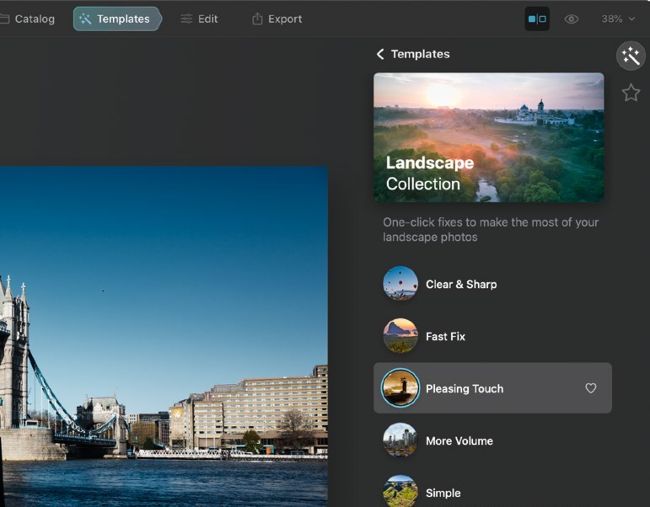Open the Export tab
This screenshot has width=650, height=507.
[x=277, y=19]
